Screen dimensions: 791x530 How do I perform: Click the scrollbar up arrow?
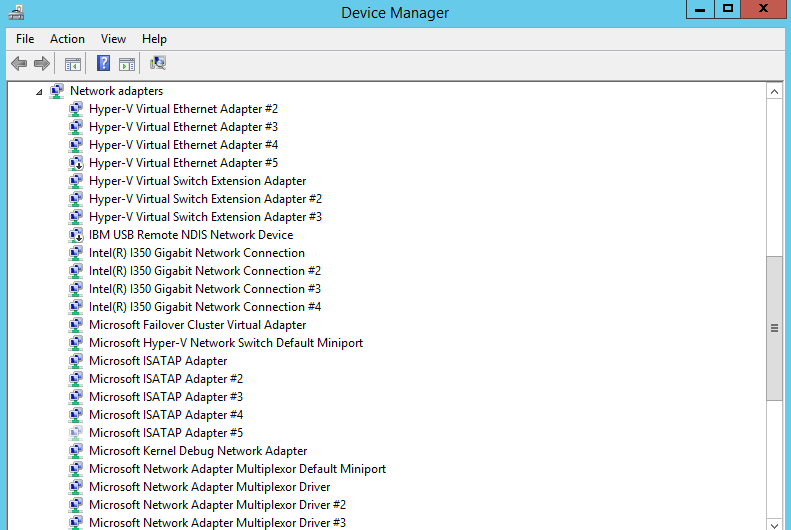(x=774, y=92)
